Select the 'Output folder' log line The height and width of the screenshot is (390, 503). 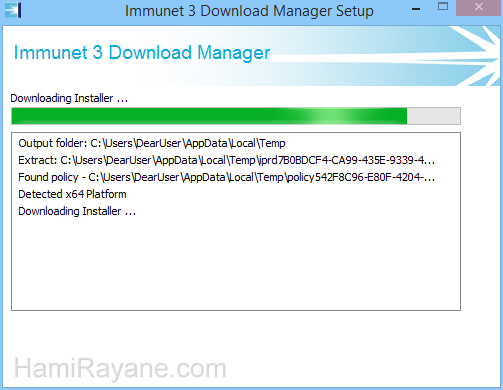tap(152, 143)
